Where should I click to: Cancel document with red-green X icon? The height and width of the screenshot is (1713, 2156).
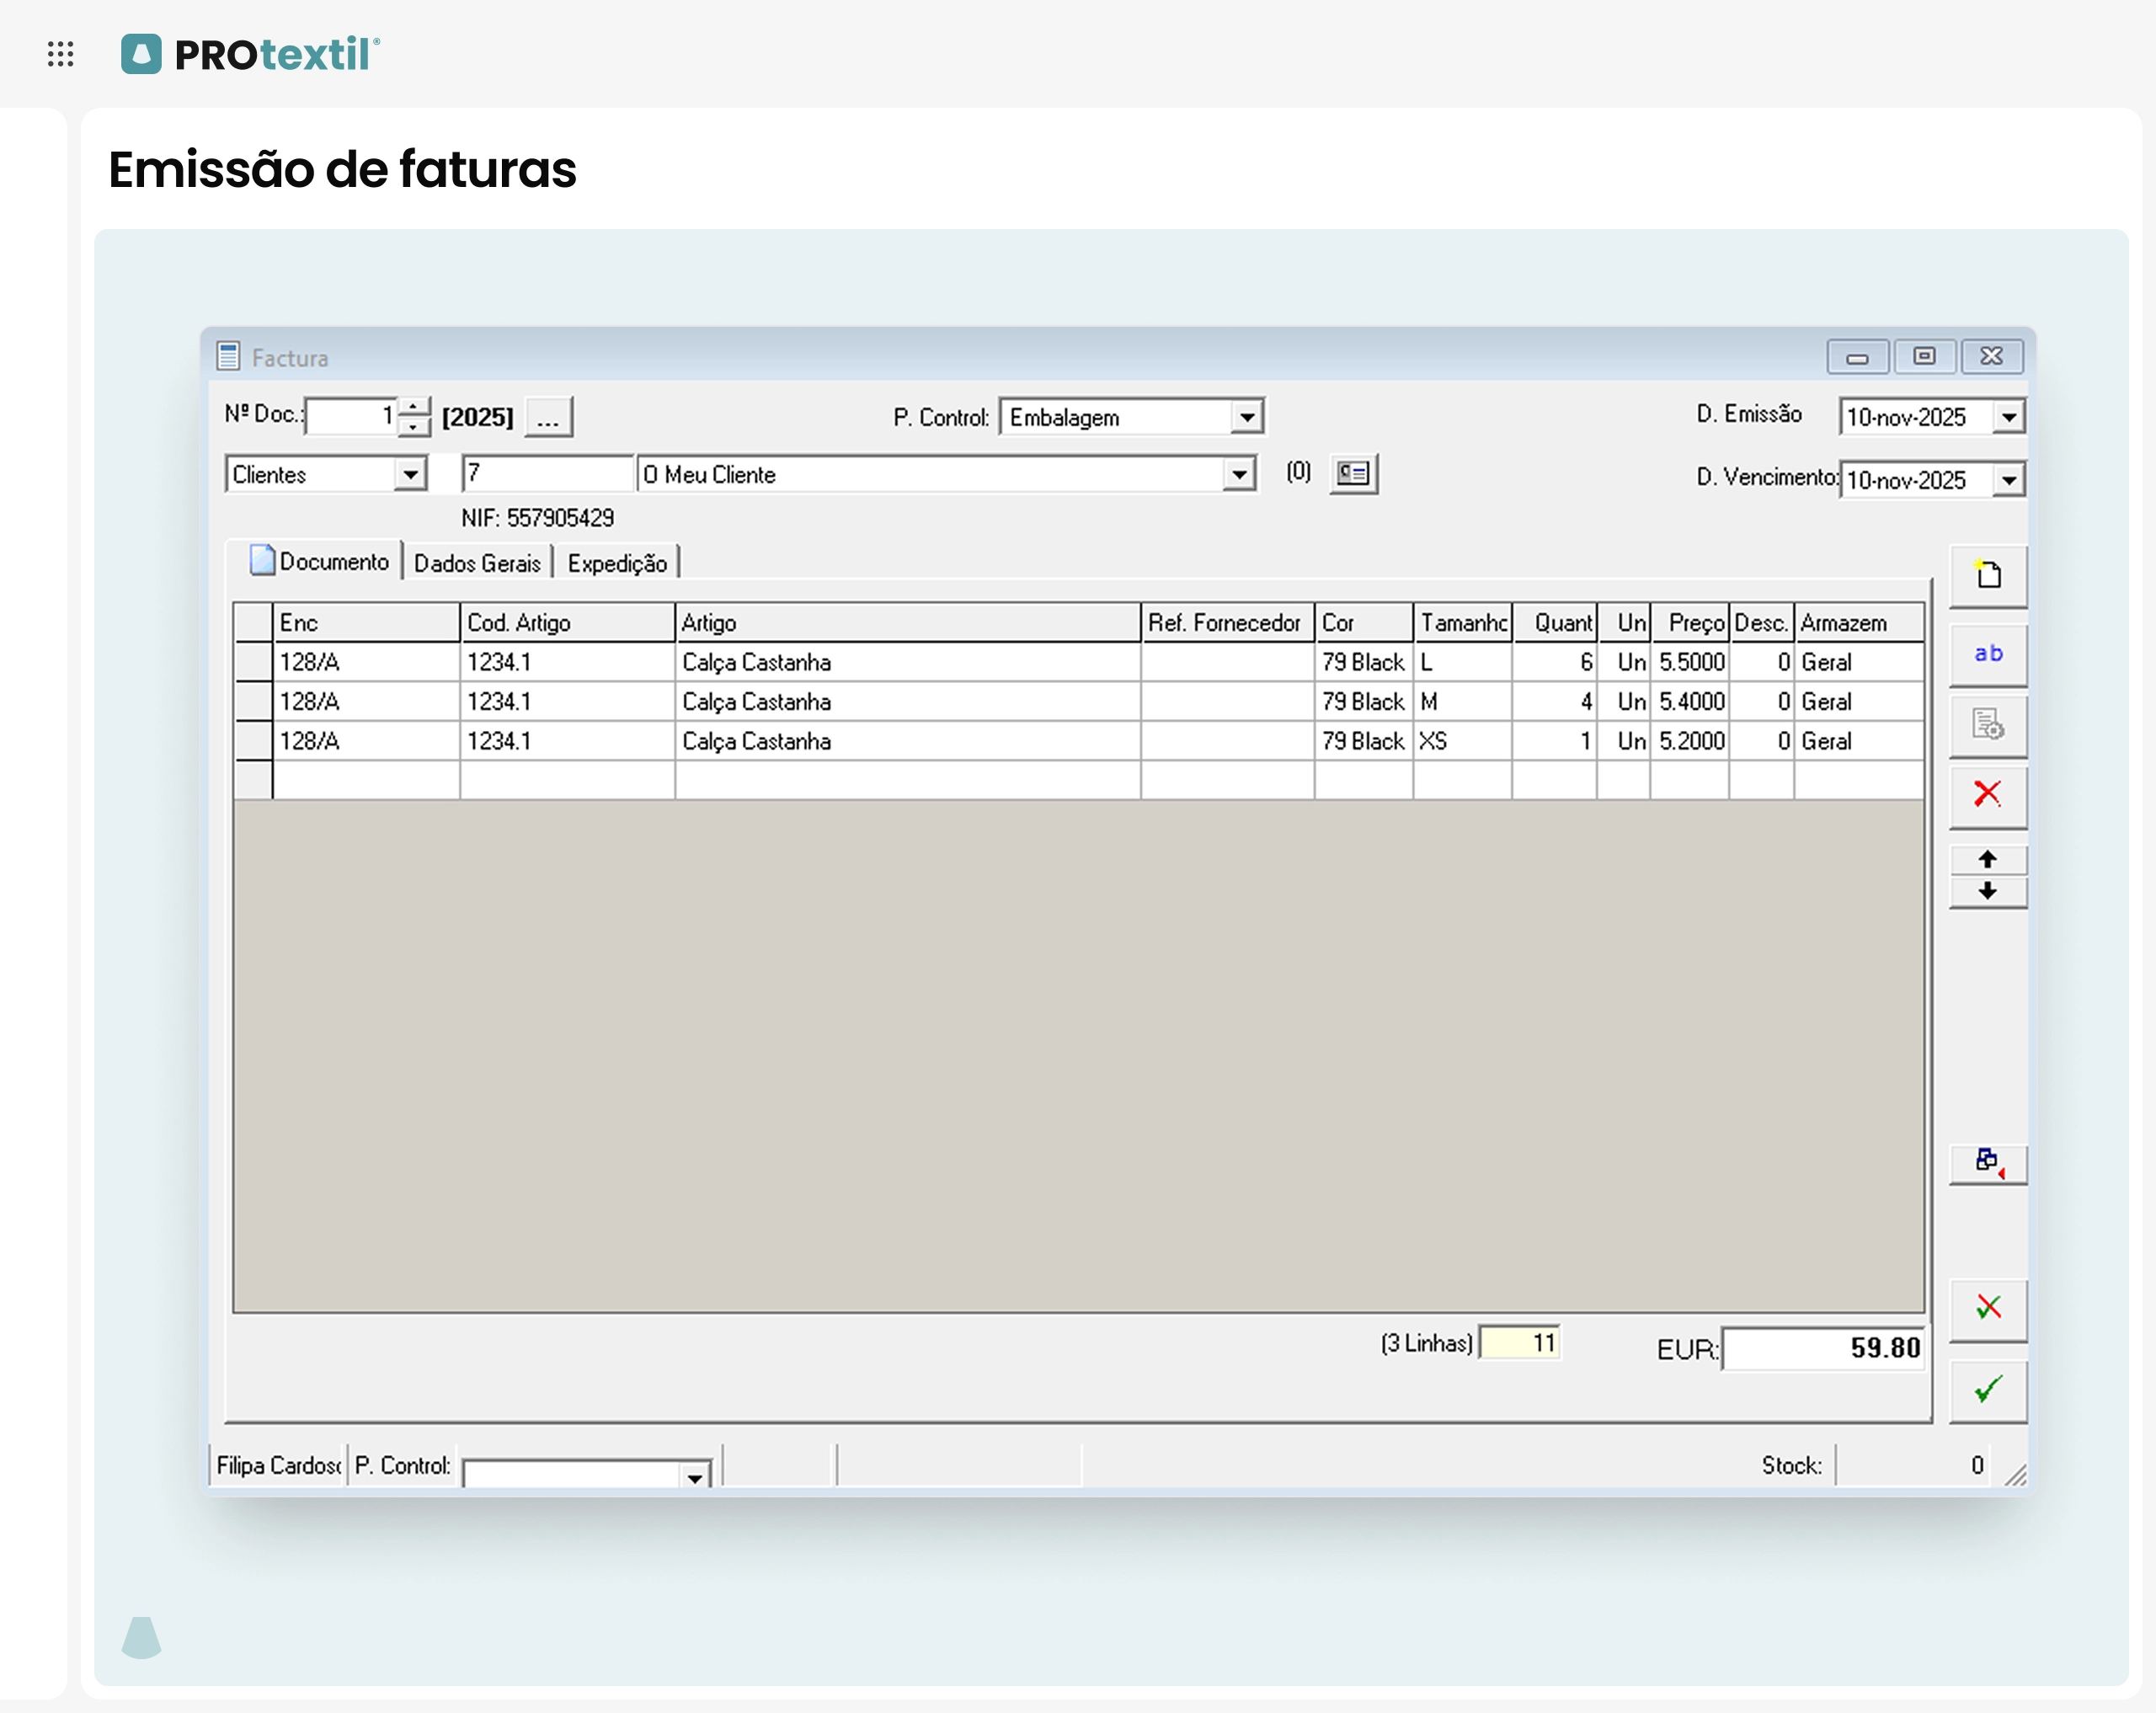tap(1987, 1308)
